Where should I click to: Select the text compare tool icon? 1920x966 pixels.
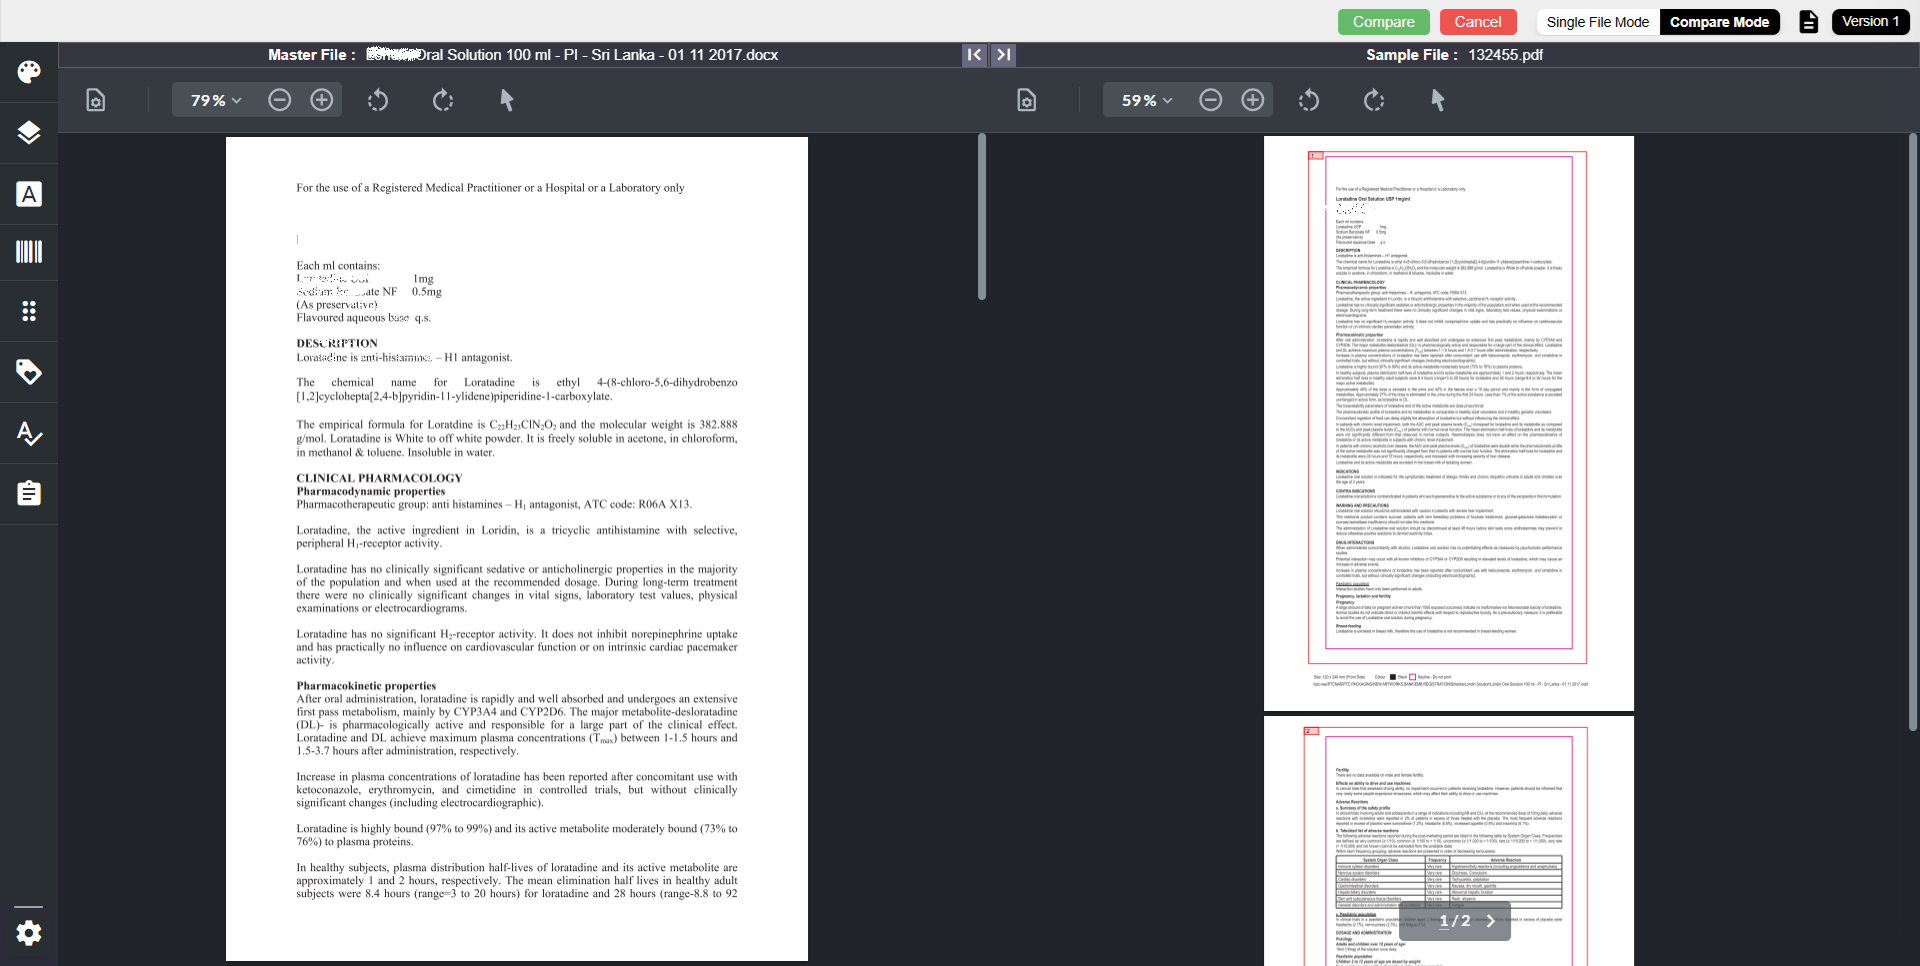coord(29,194)
